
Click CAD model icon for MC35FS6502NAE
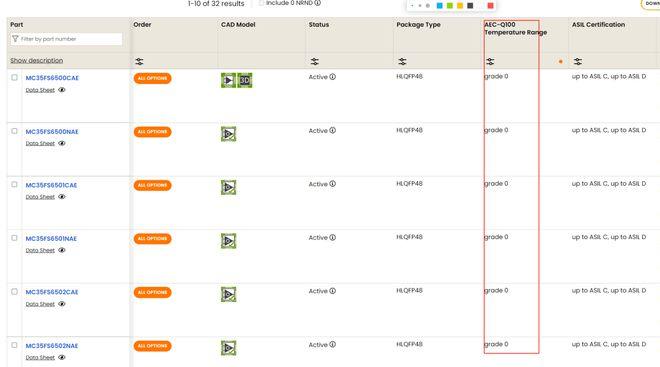229,348
